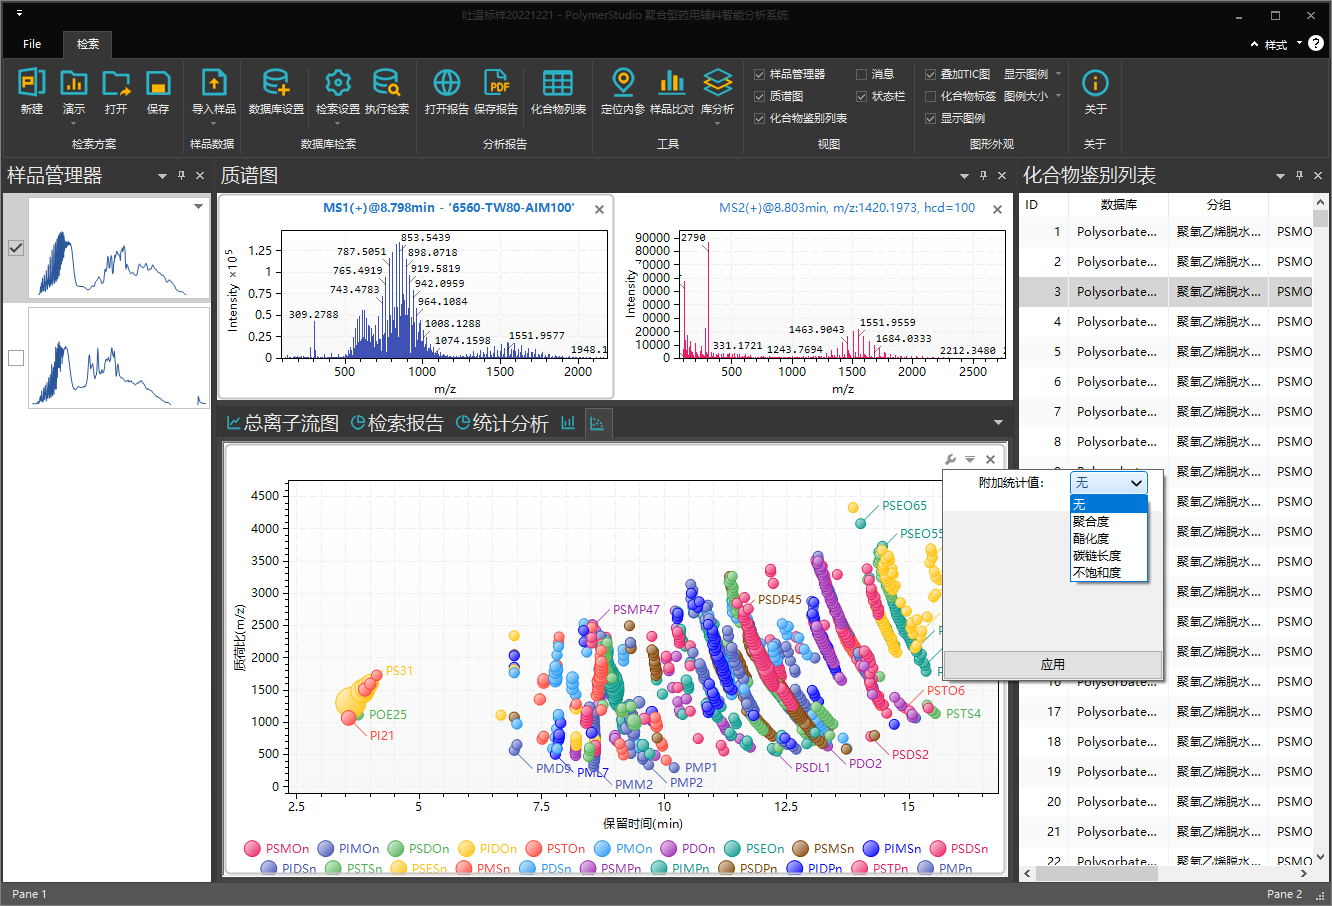Sort by the 分组 column header
The width and height of the screenshot is (1332, 906).
1218,204
